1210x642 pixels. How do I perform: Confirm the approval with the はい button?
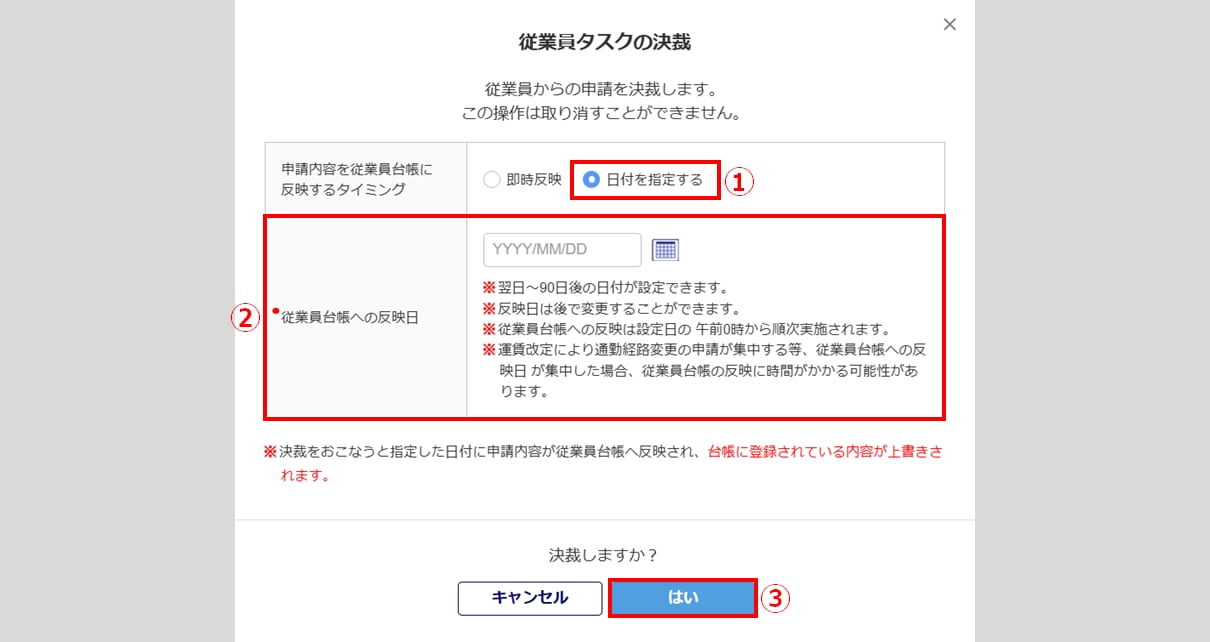[682, 598]
